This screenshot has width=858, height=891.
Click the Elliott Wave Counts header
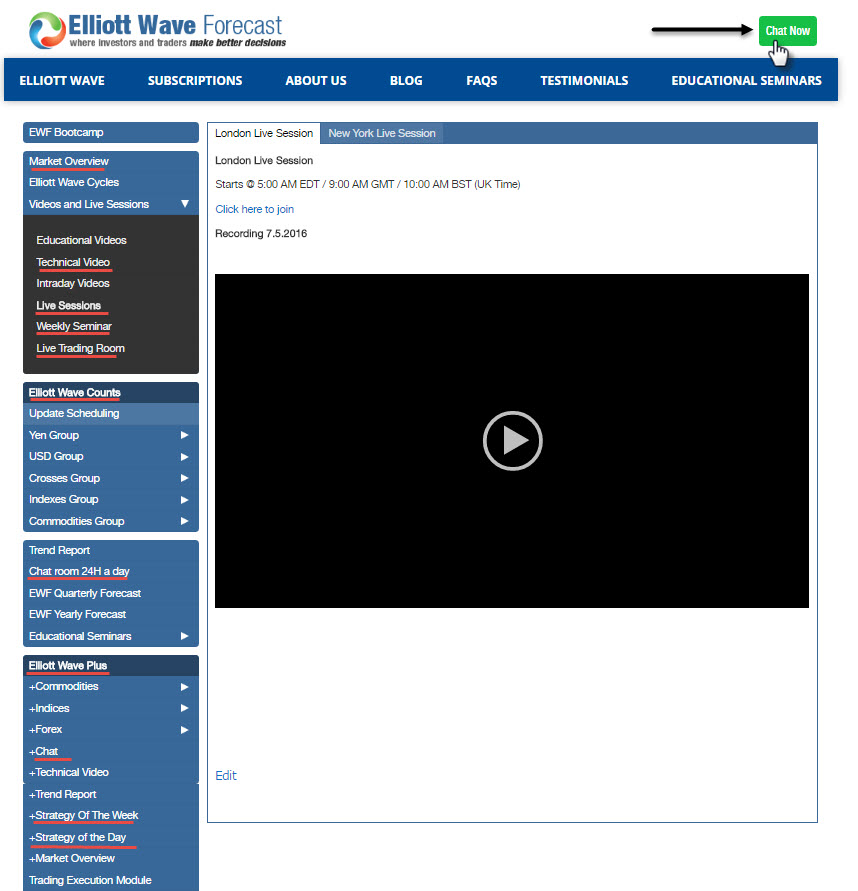(x=111, y=393)
